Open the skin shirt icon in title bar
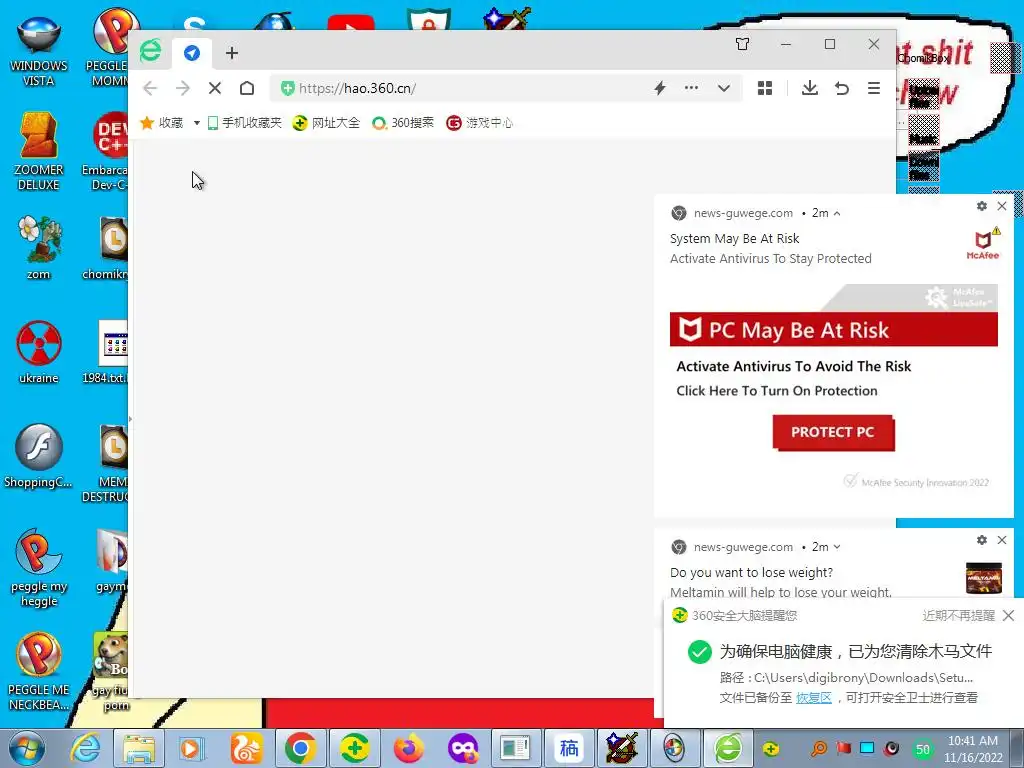 coord(743,44)
